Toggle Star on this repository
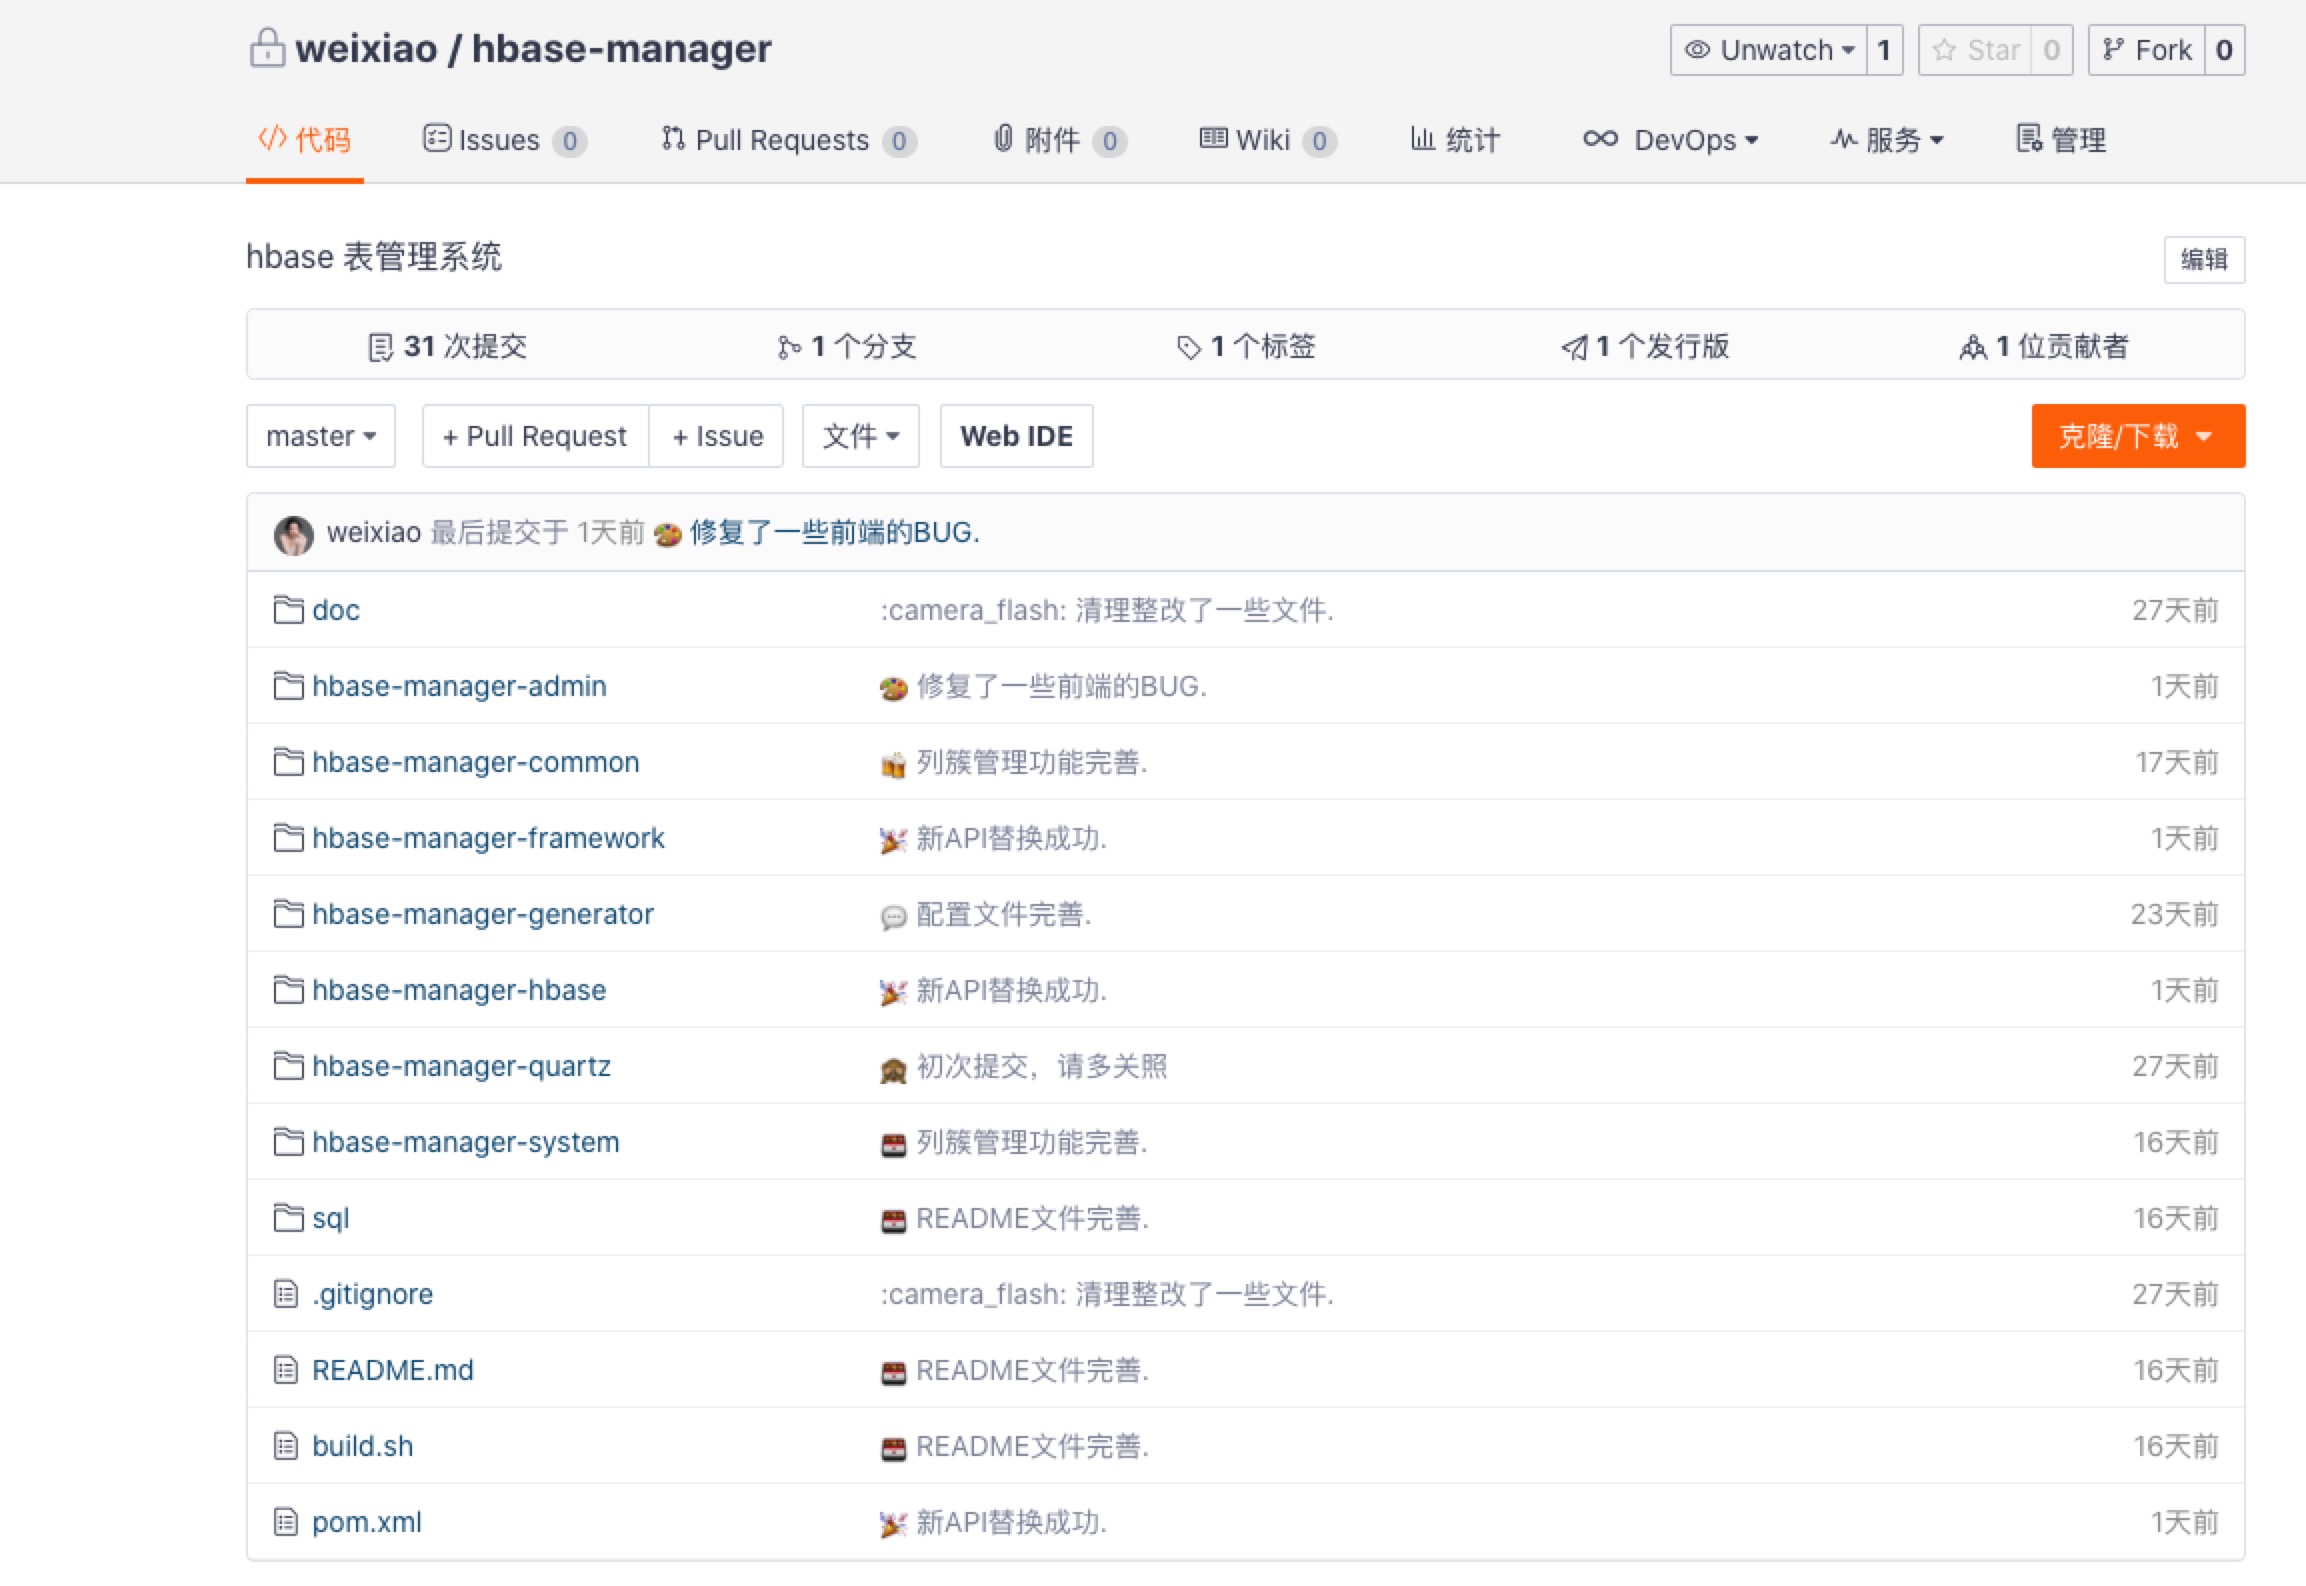The width and height of the screenshot is (2306, 1586). coord(1975,50)
